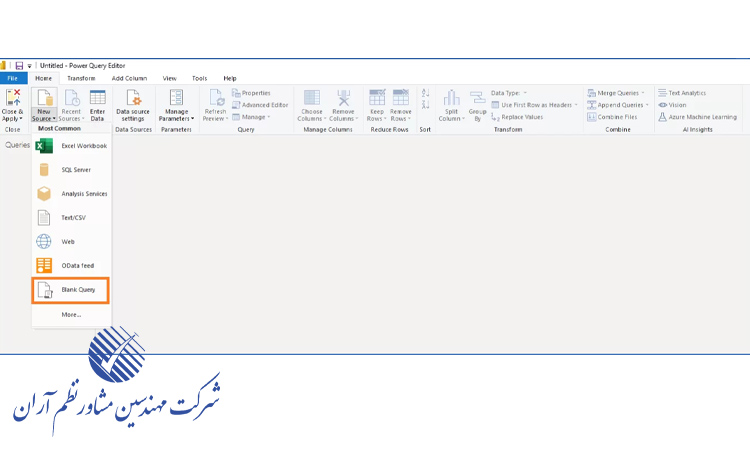Click the Close & Apply icon
Image resolution: width=750 pixels, height=450 pixels.
coord(13,97)
